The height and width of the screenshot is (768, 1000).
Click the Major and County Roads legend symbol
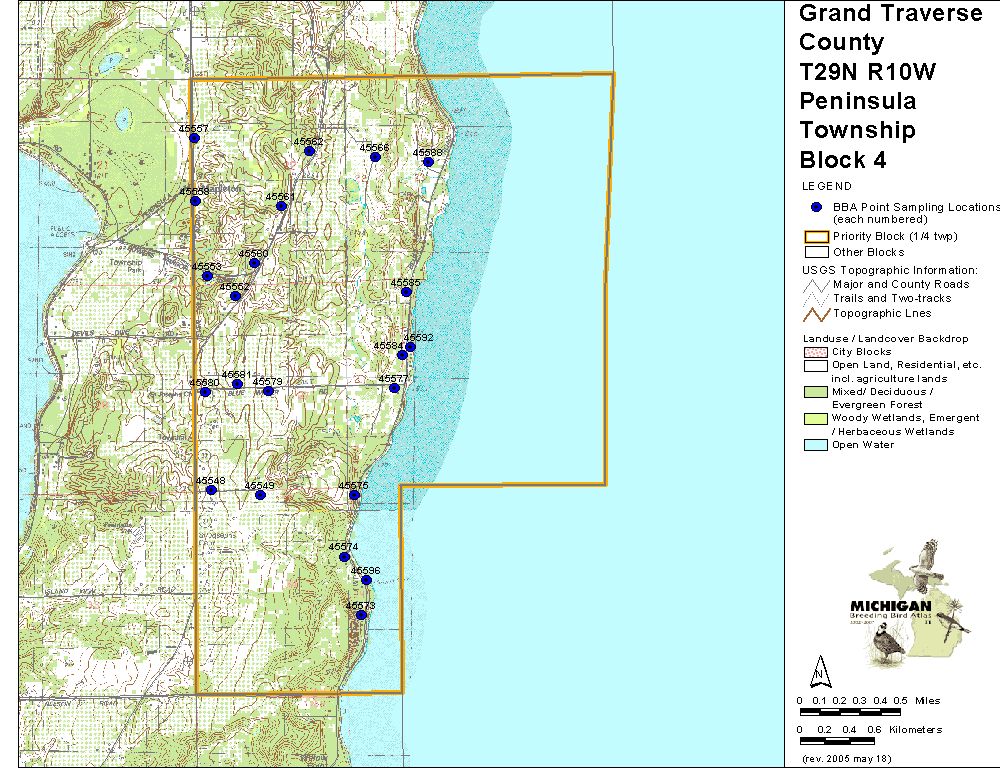(x=817, y=284)
